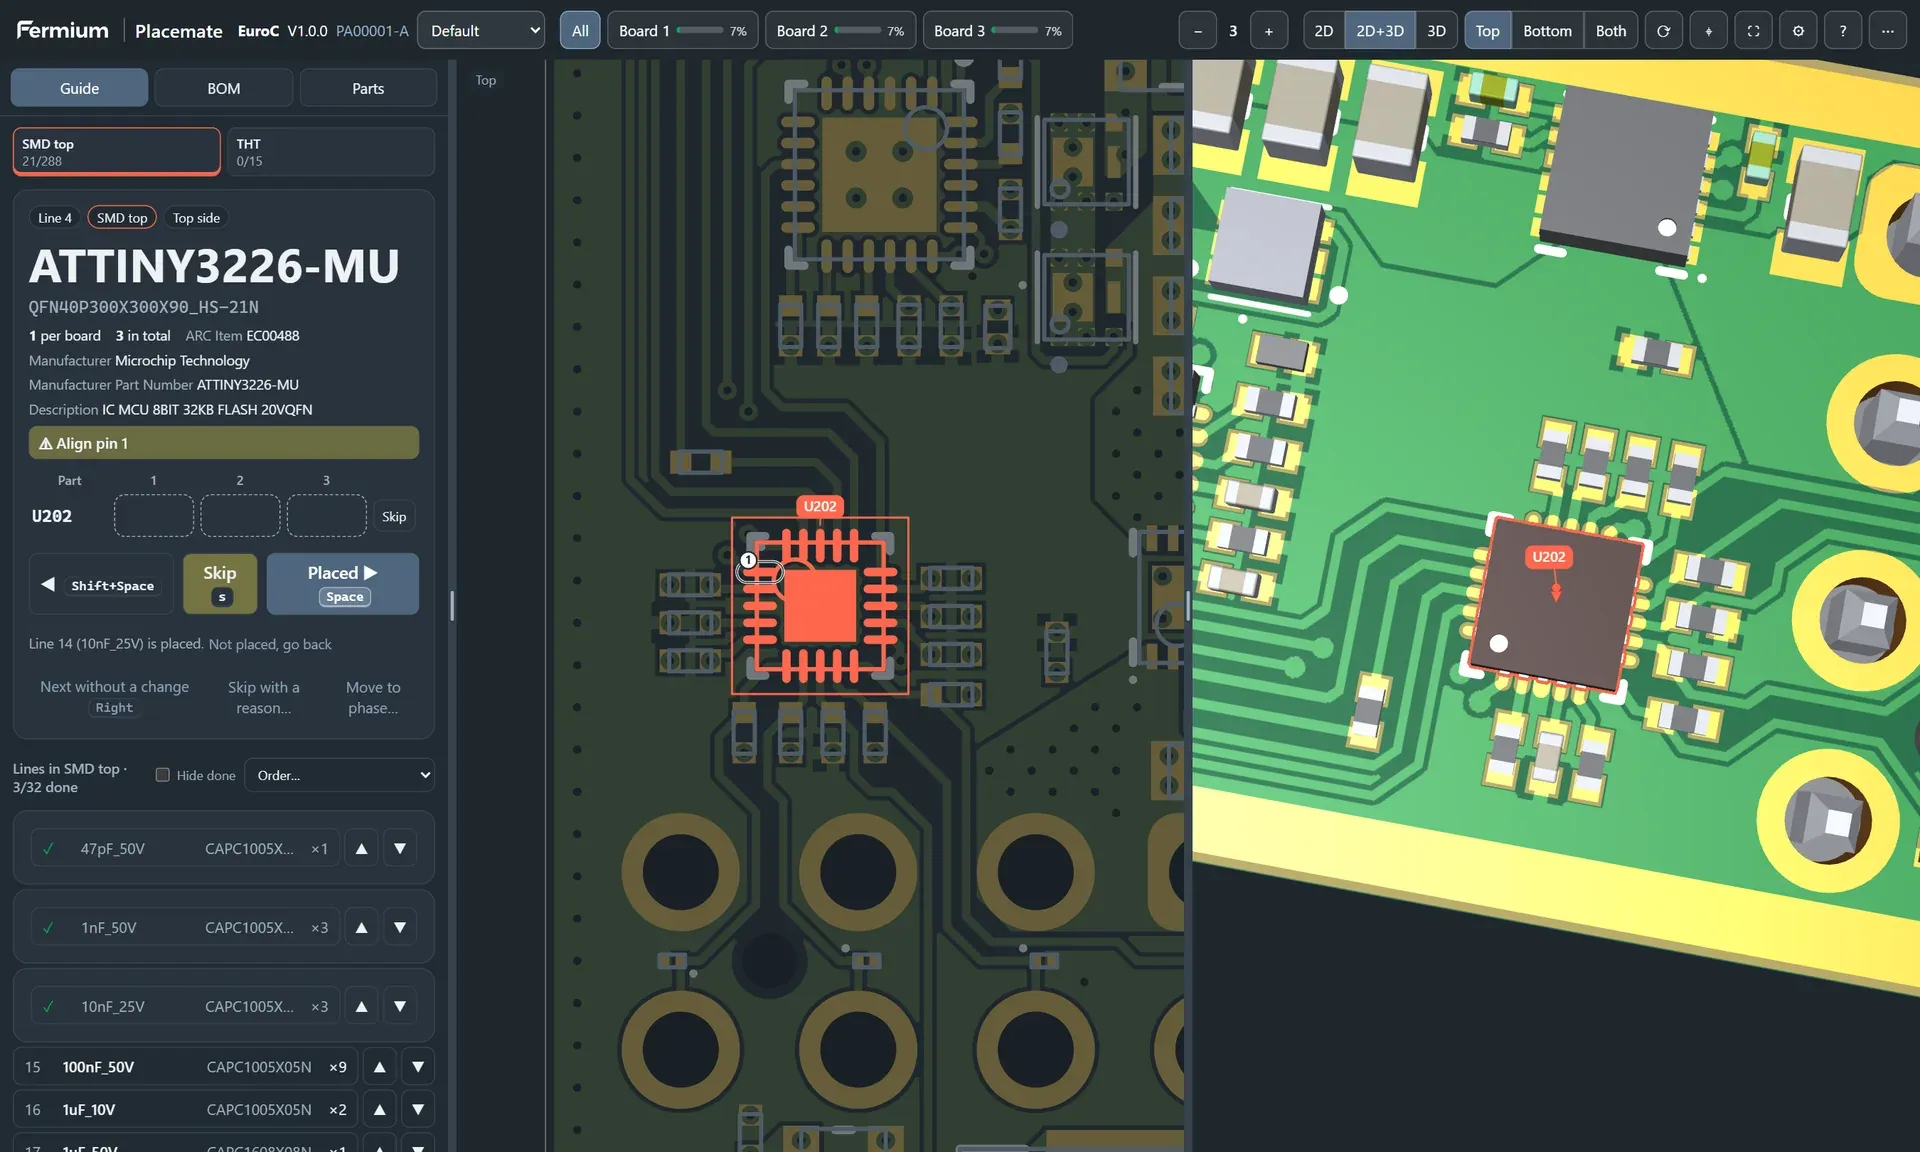Toggle fullscreen mode icon
This screenshot has height=1152, width=1920.
pos(1753,31)
